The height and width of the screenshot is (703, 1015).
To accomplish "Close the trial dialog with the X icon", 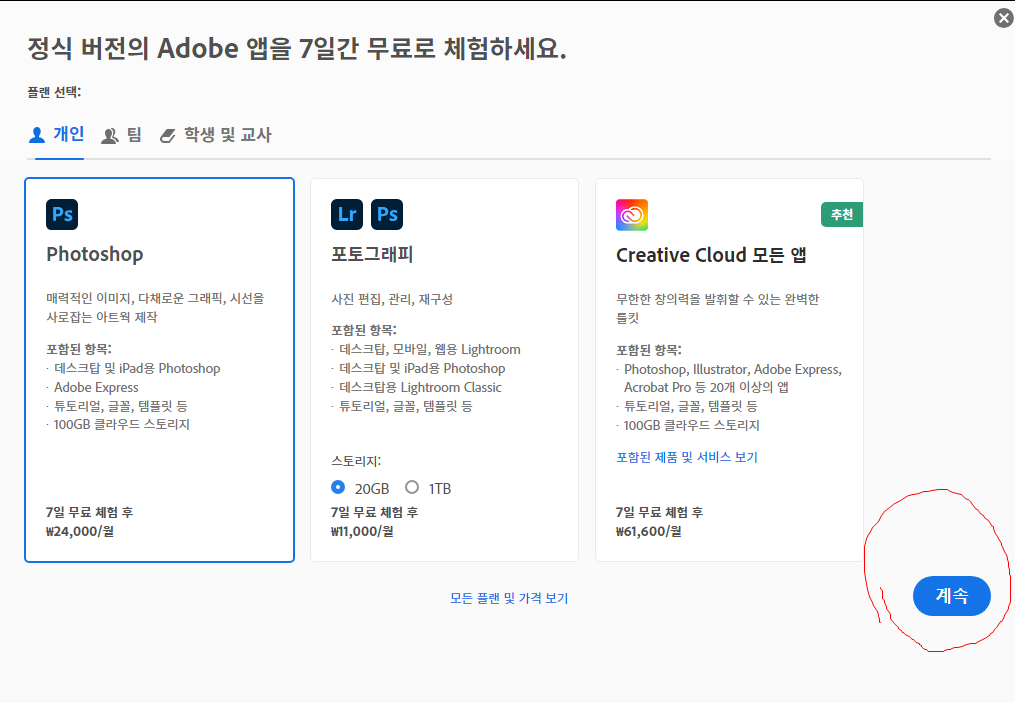I will (x=1004, y=18).
